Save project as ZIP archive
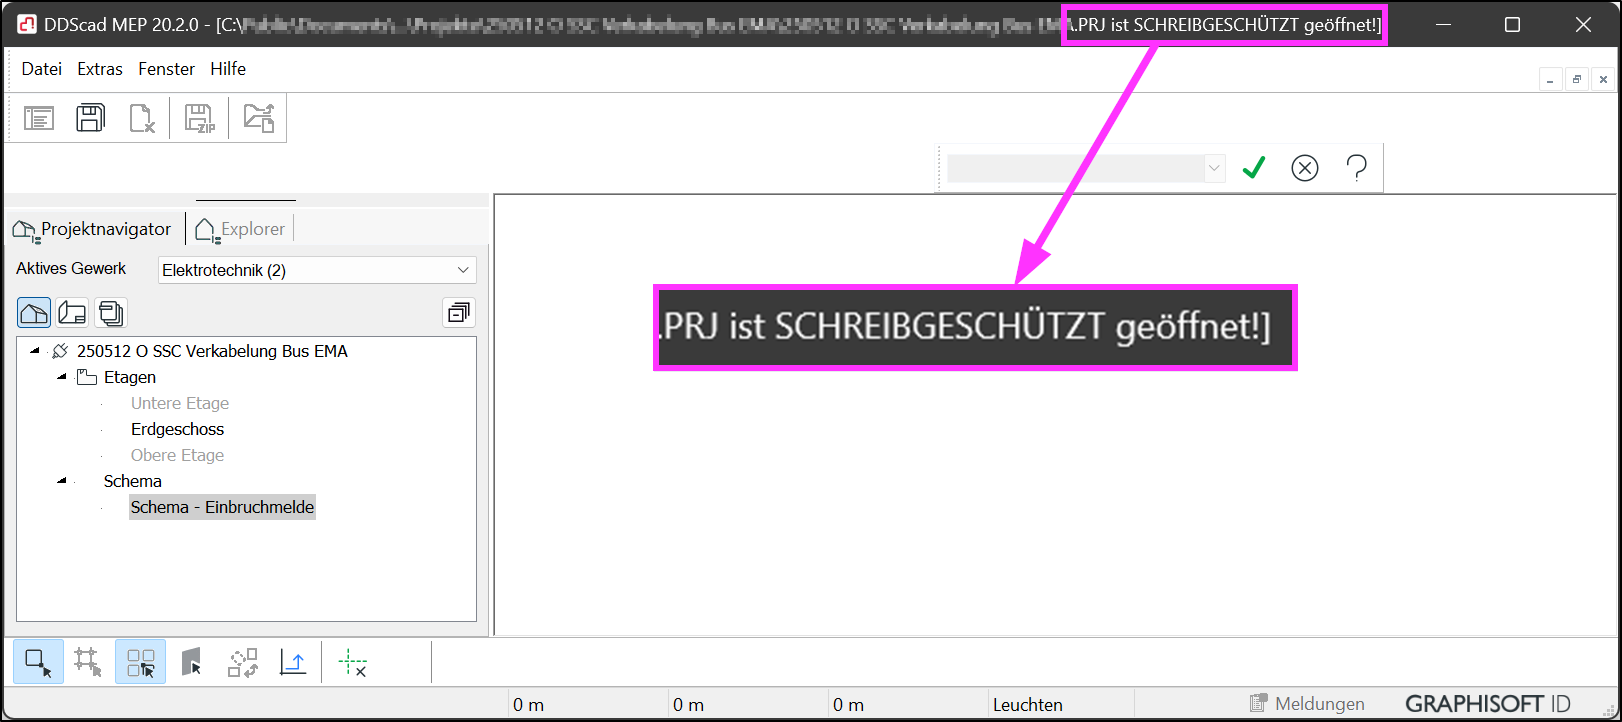Image resolution: width=1622 pixels, height=722 pixels. (x=200, y=118)
